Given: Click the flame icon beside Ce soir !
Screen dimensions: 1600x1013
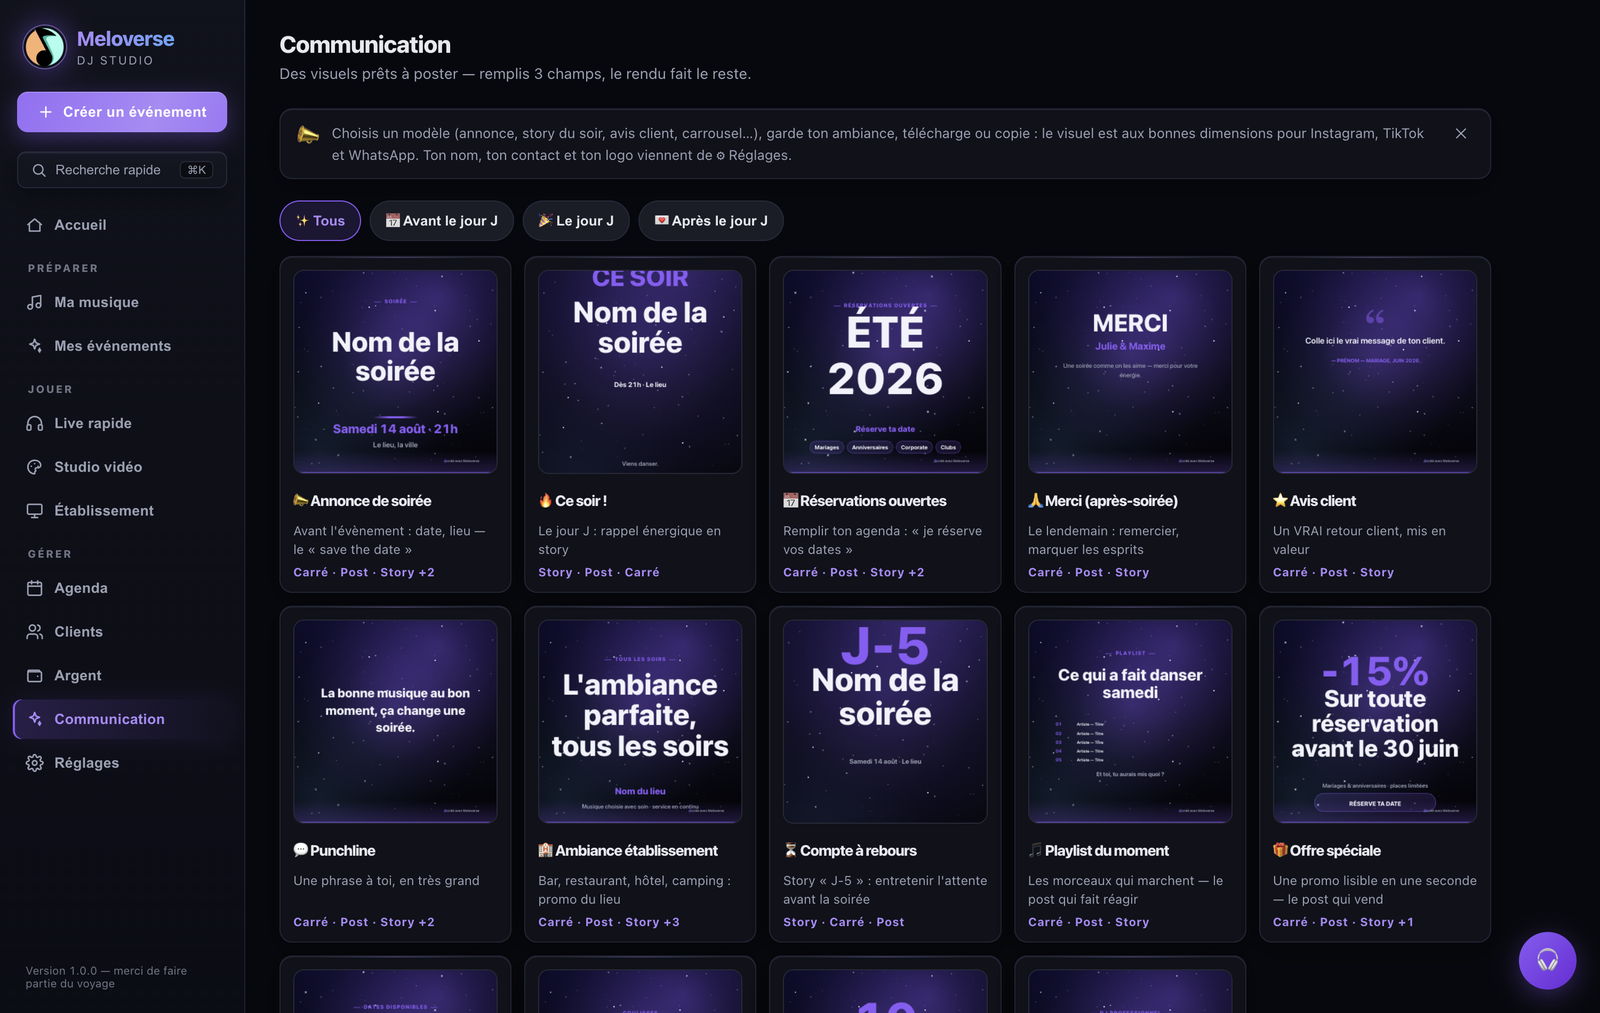Looking at the screenshot, I should [x=546, y=500].
